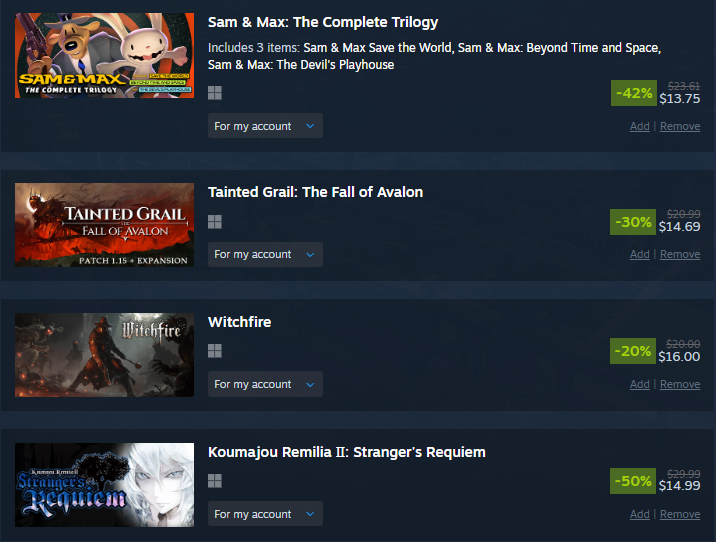This screenshot has height=542, width=716.
Task: Open the Witchfire title link
Action: pos(240,322)
